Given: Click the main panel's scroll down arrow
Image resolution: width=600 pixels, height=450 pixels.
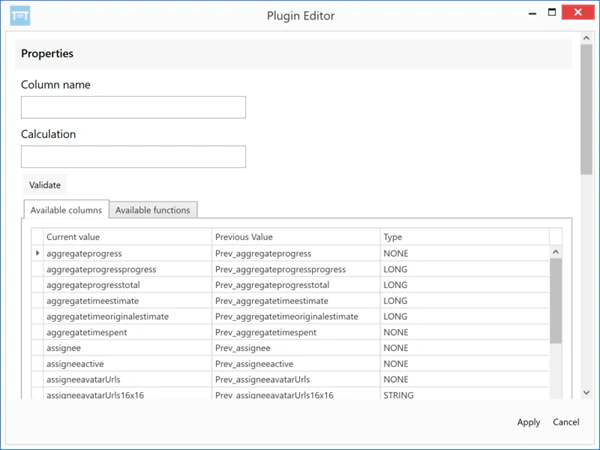Looking at the screenshot, I should coord(586,392).
